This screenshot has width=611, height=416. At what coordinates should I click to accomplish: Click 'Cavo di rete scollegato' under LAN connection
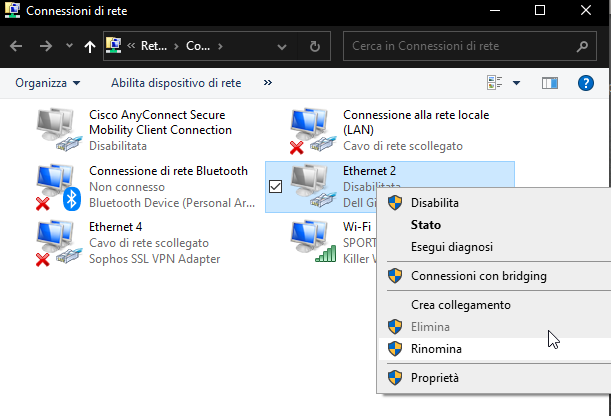(403, 146)
